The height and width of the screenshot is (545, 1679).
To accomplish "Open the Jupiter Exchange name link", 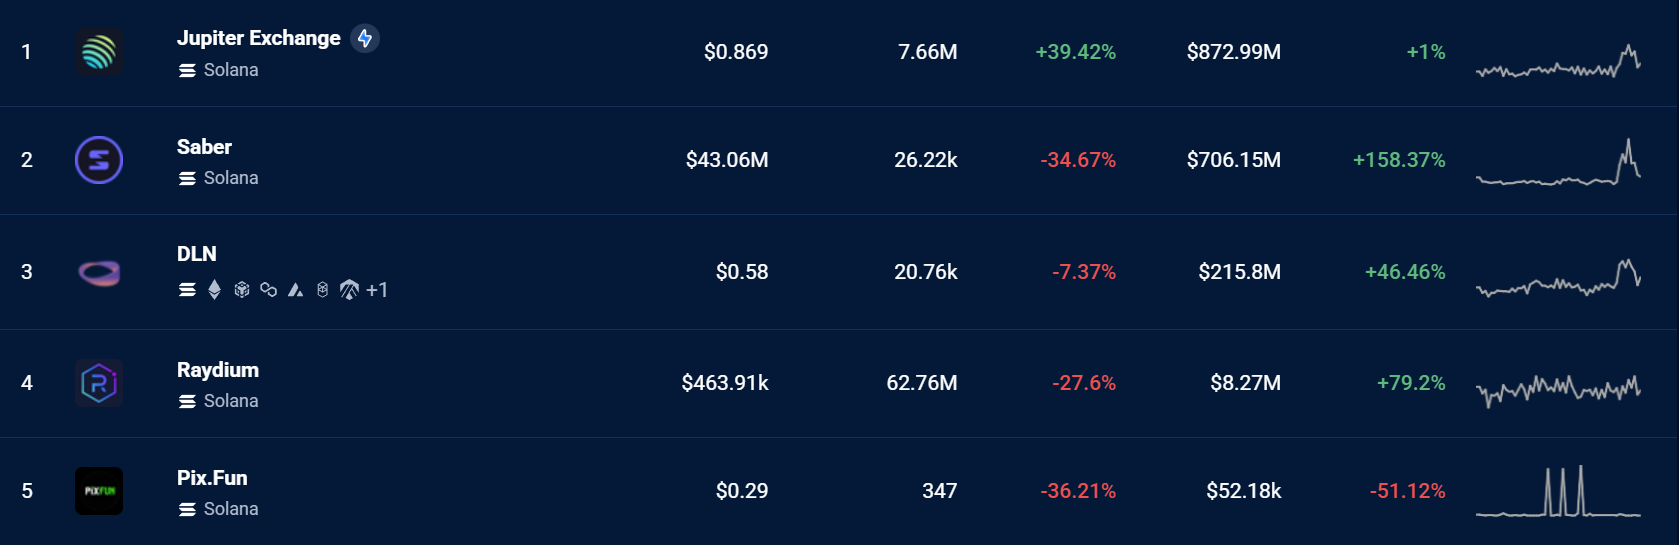I will pyautogui.click(x=258, y=38).
